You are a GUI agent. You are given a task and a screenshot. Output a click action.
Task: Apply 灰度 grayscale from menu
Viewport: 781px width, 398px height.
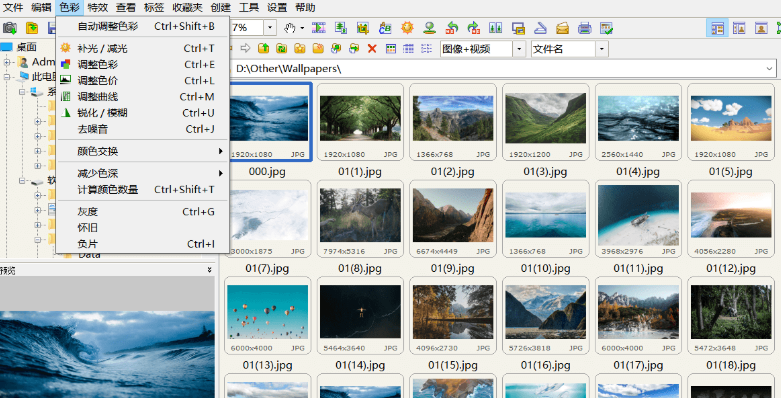click(x=143, y=212)
